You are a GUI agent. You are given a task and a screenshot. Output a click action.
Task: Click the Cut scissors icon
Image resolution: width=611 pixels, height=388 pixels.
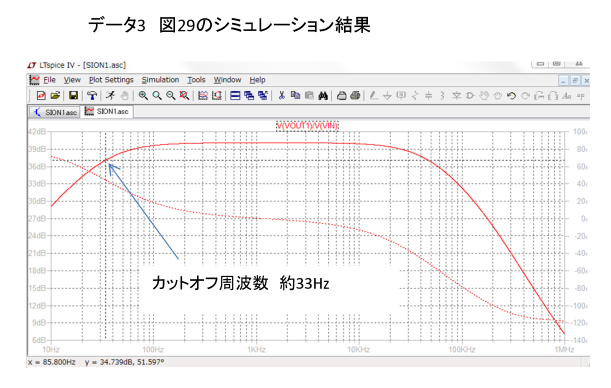(x=281, y=95)
